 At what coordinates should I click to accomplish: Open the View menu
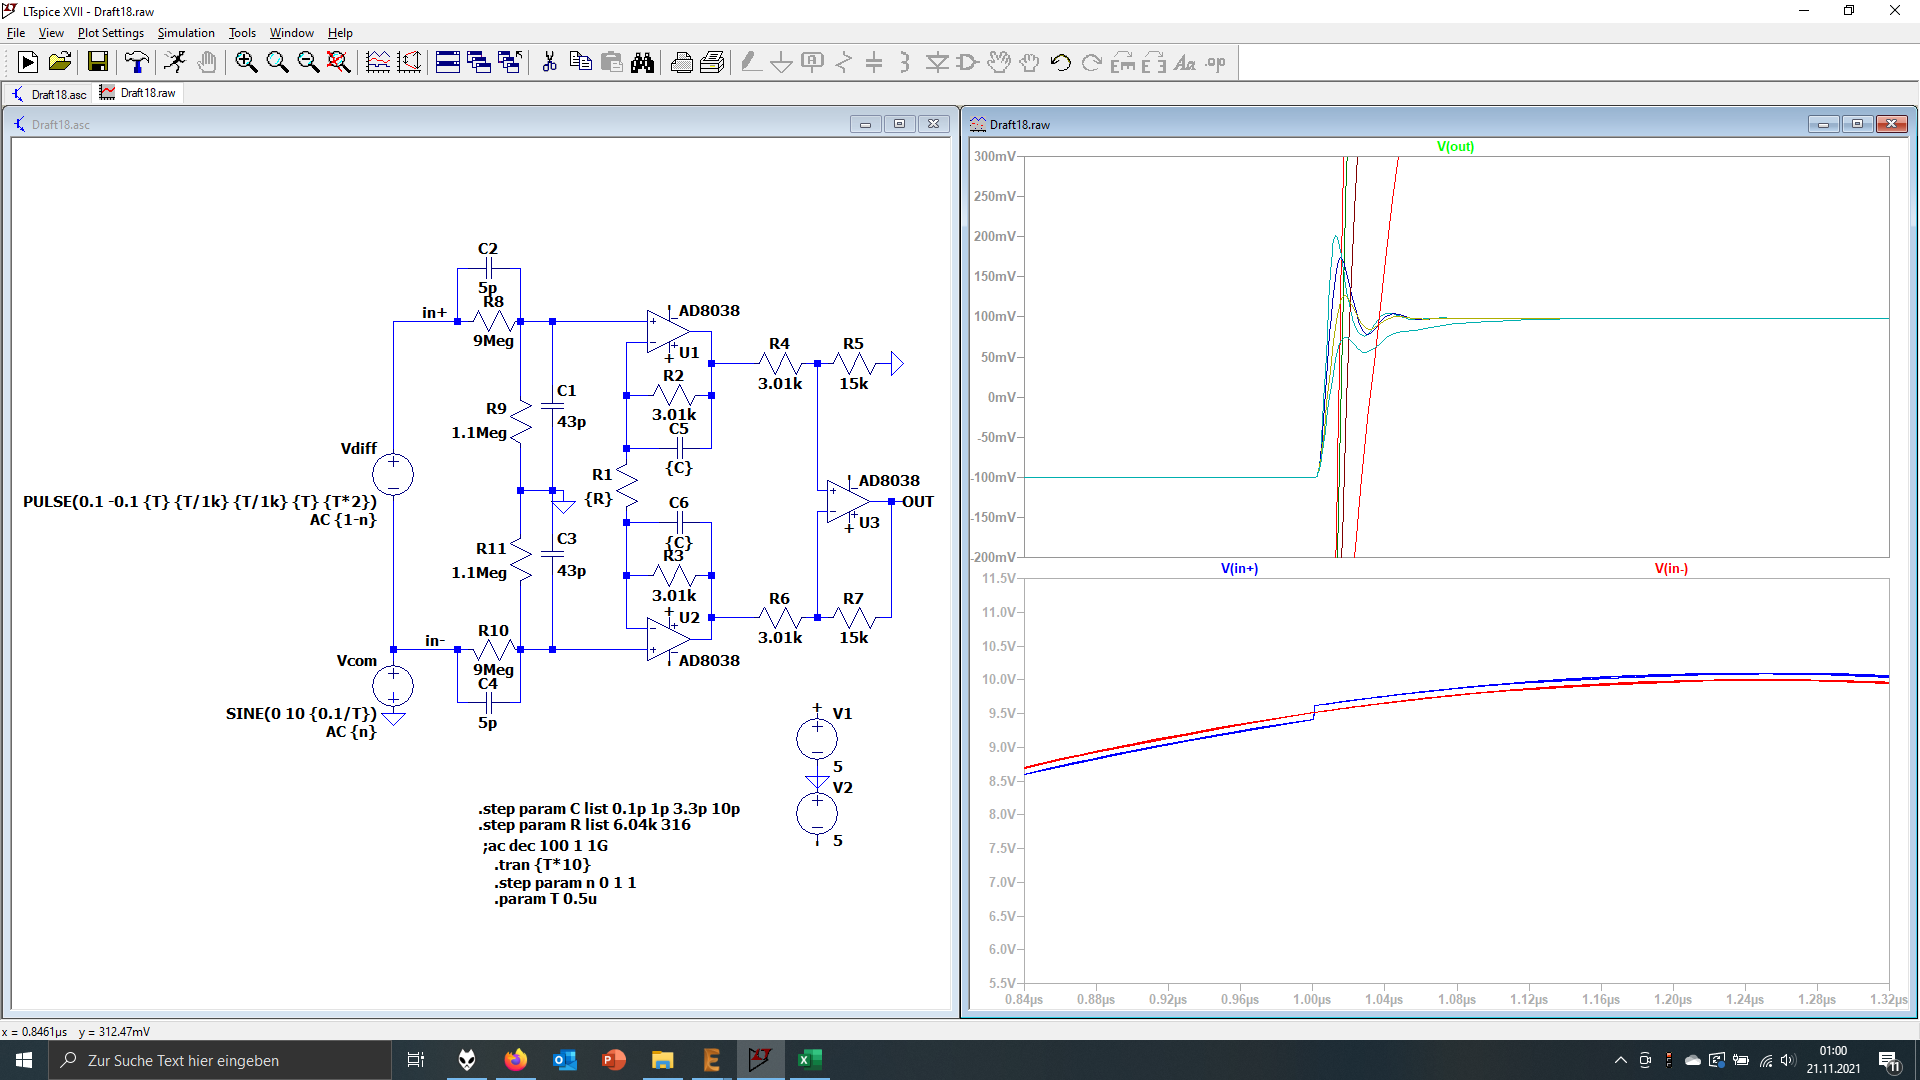tap(51, 33)
